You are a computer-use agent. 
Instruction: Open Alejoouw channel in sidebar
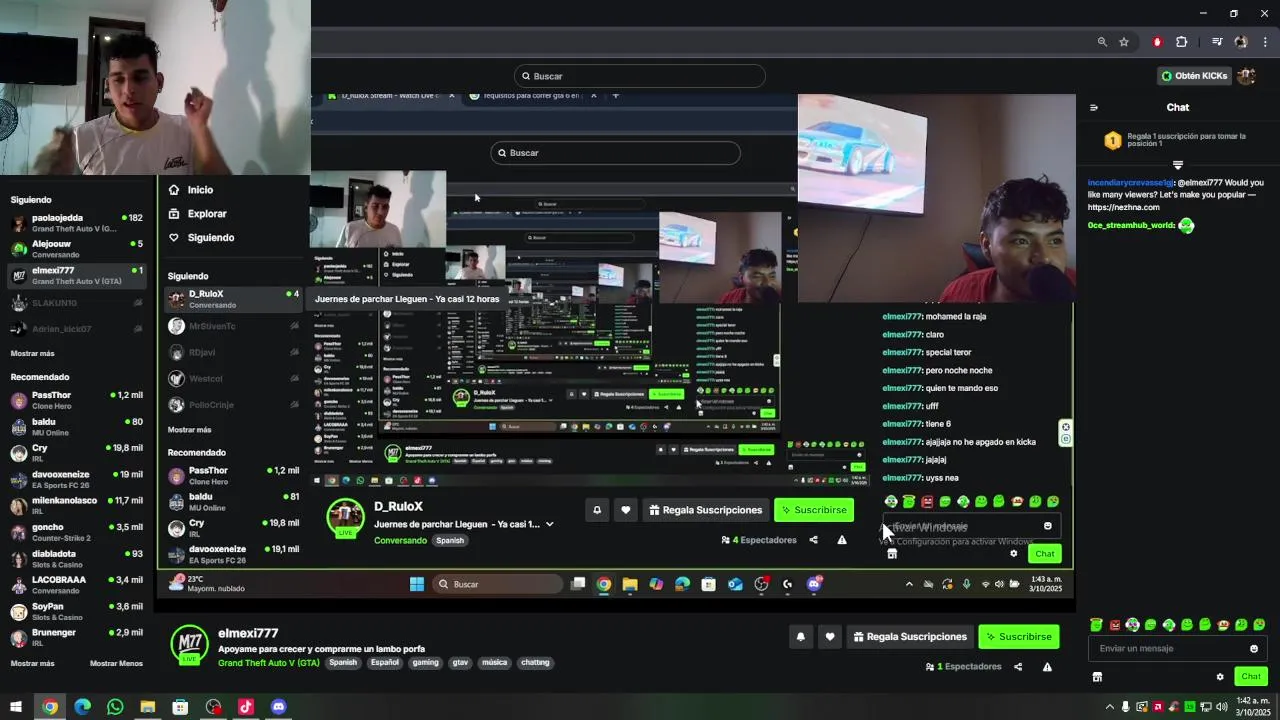point(78,249)
